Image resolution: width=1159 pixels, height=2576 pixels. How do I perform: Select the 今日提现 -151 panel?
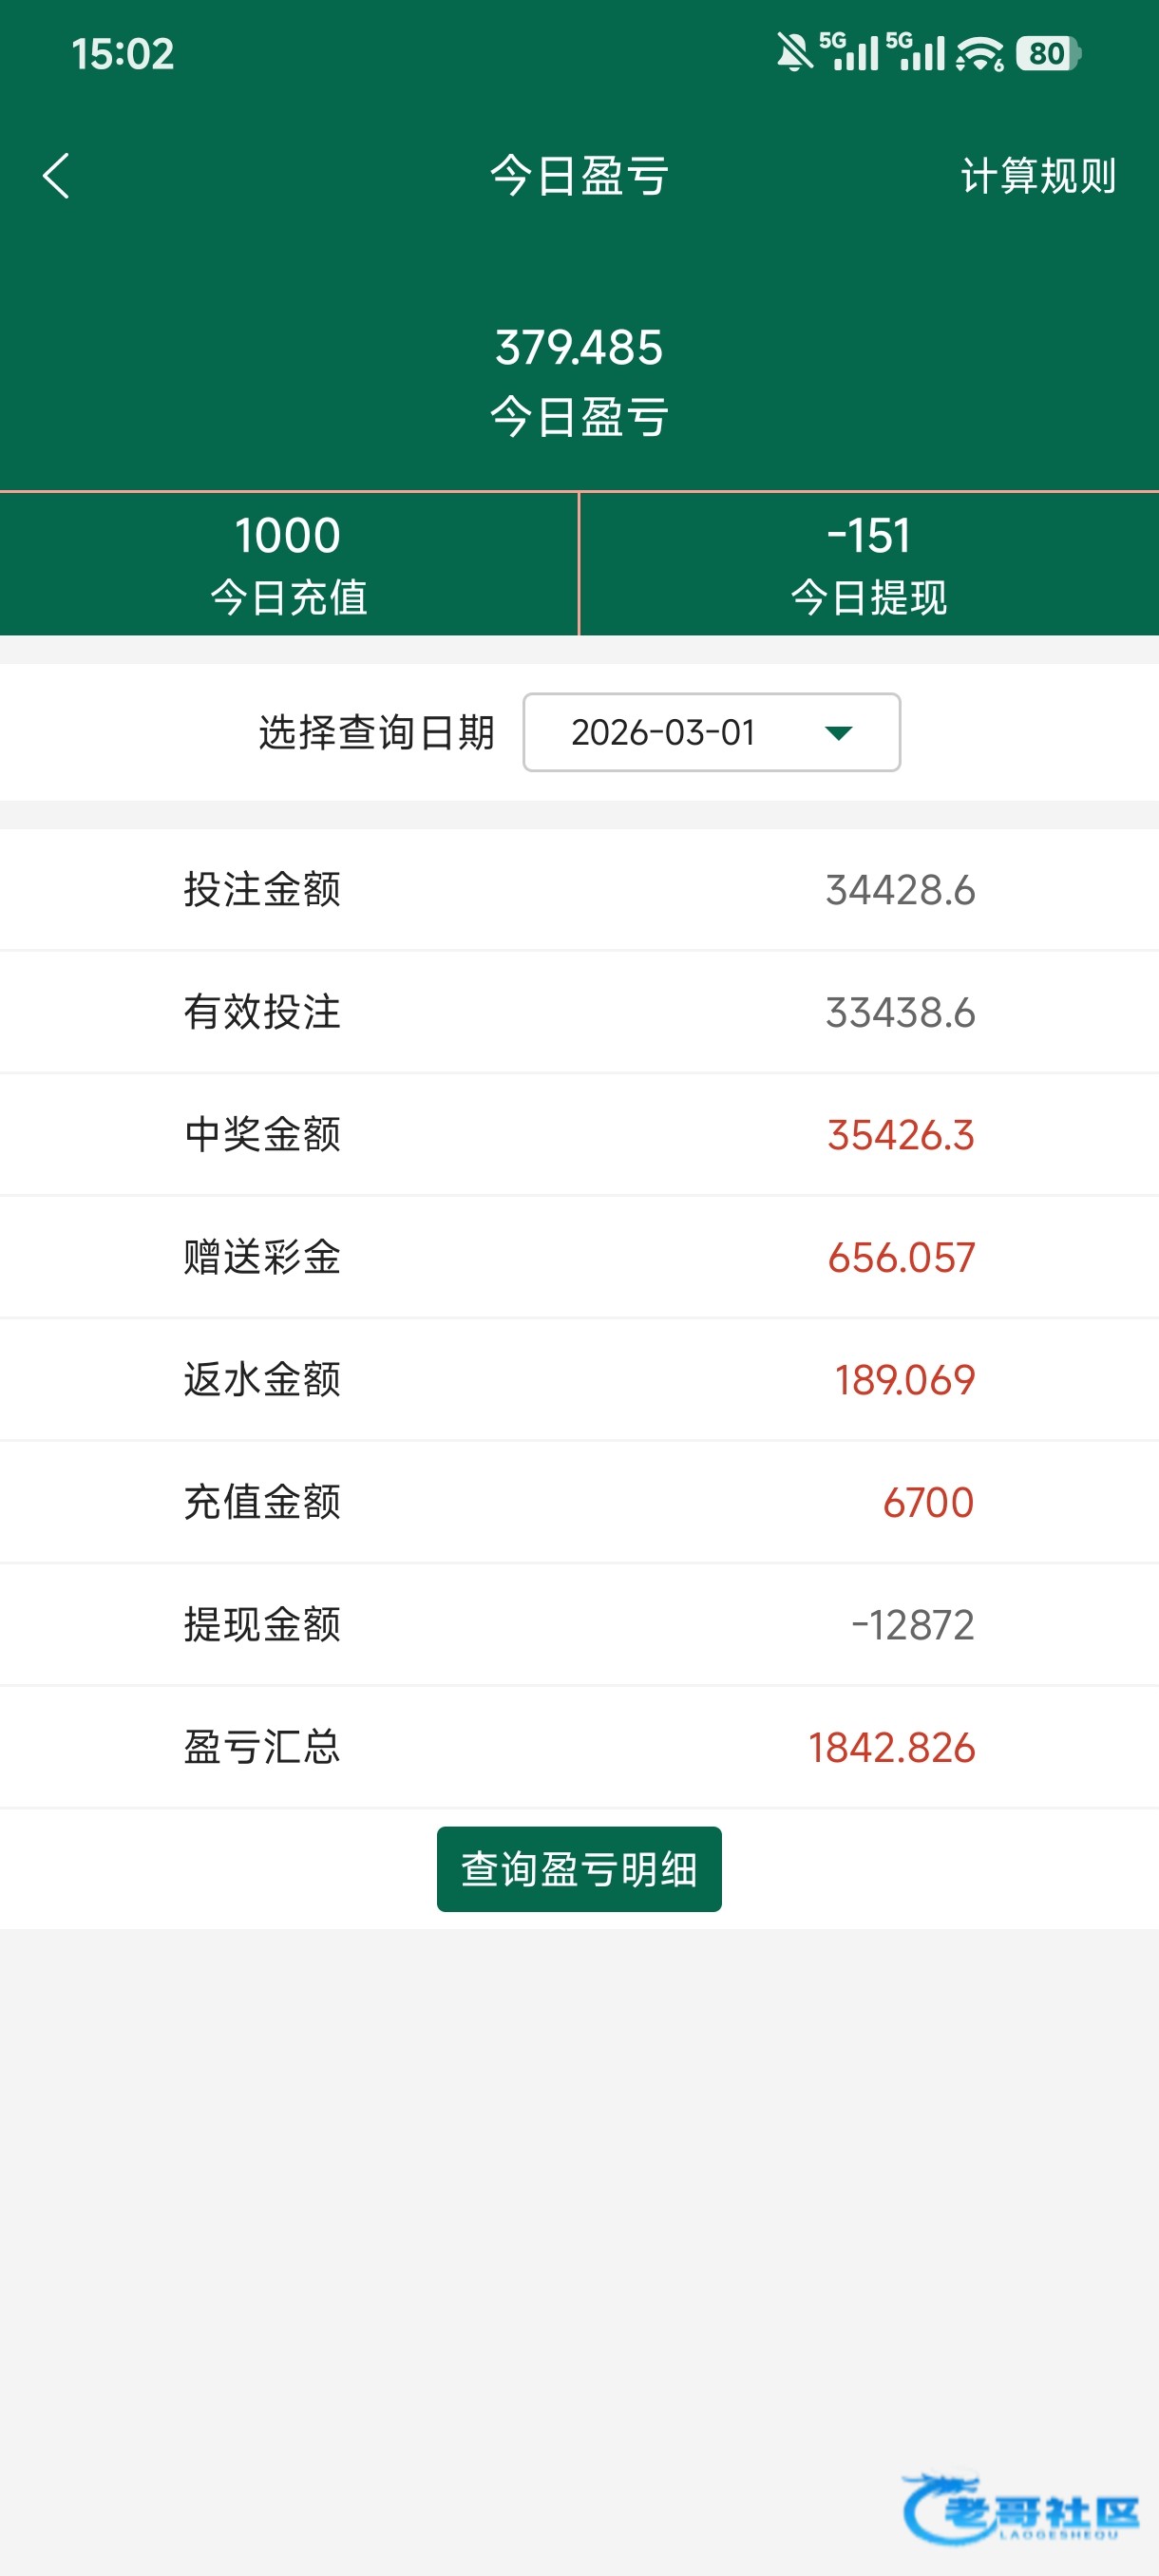[x=868, y=564]
